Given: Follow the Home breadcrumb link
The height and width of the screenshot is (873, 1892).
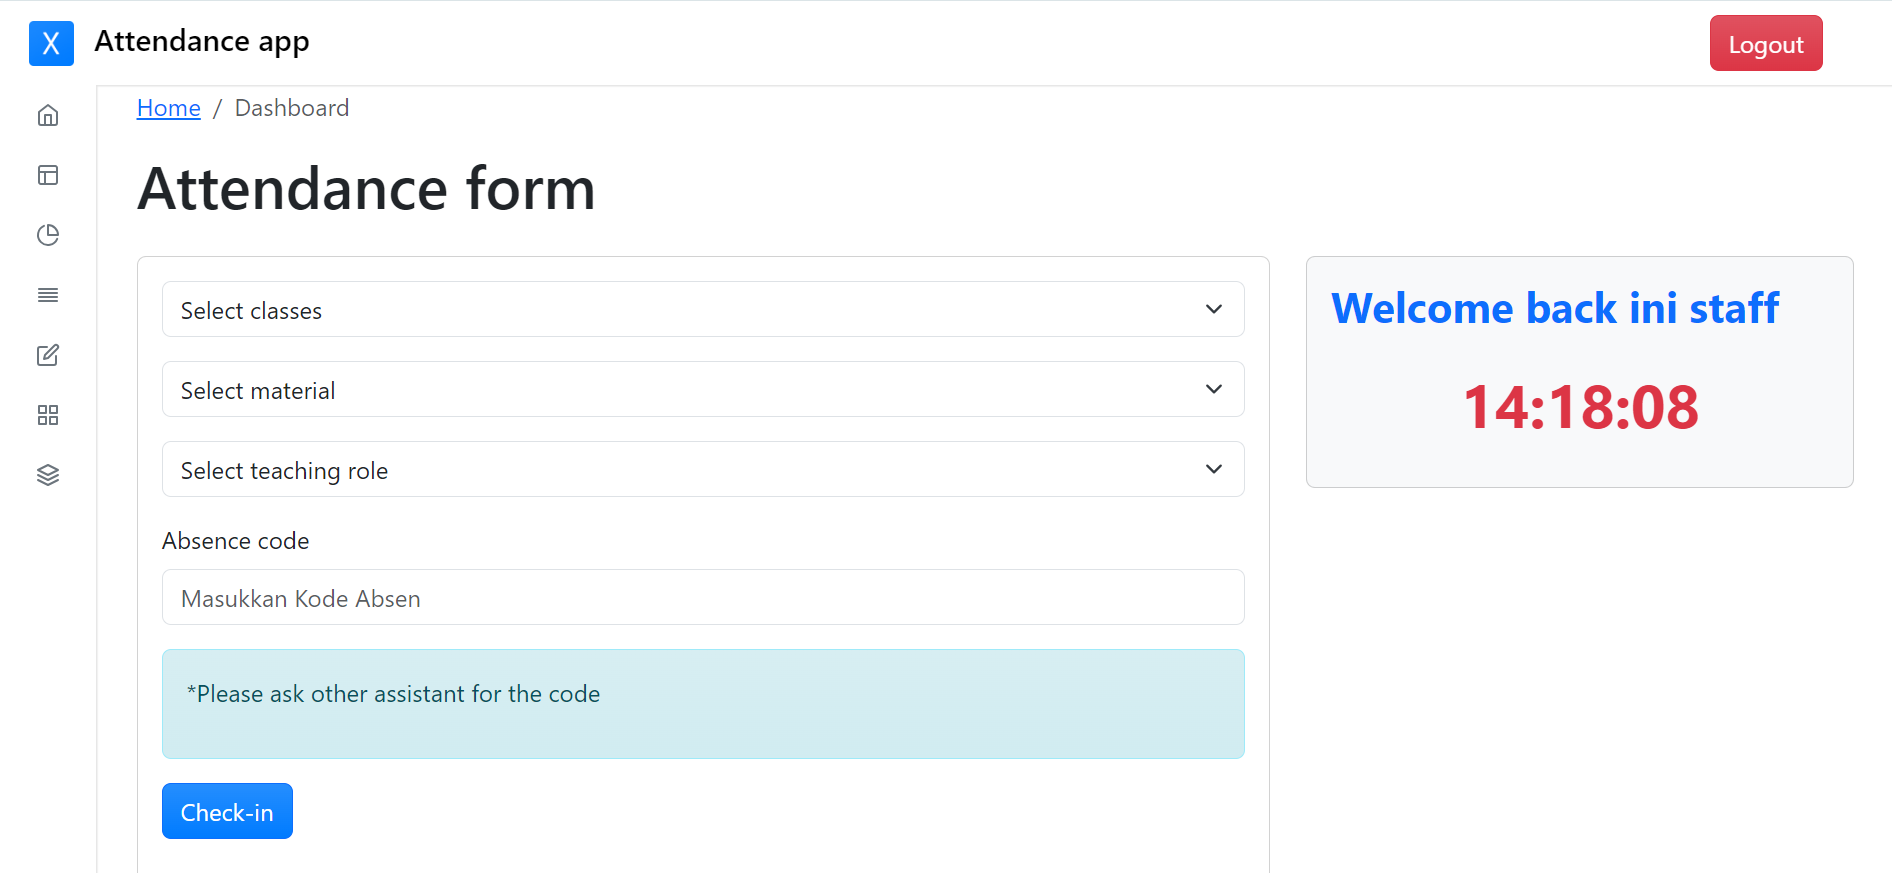Looking at the screenshot, I should tap(169, 108).
